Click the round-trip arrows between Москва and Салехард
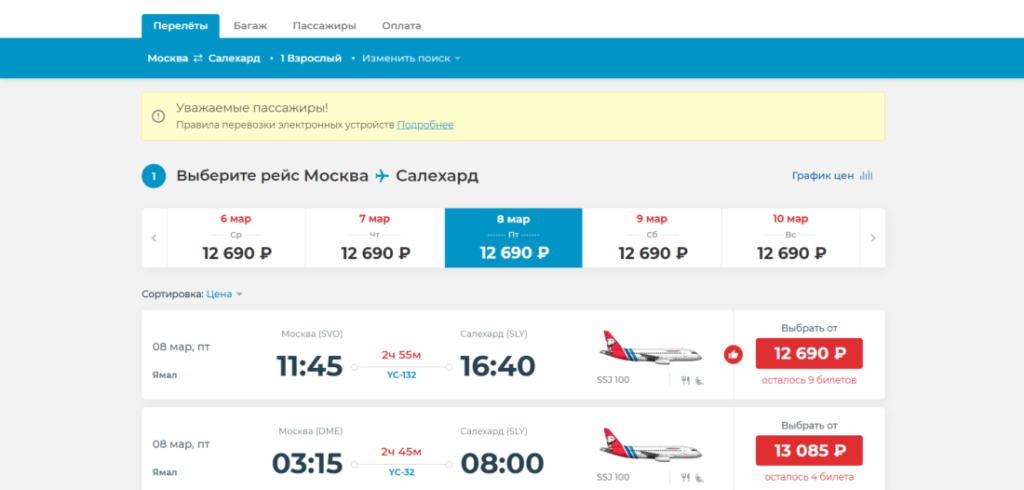 click(x=198, y=58)
